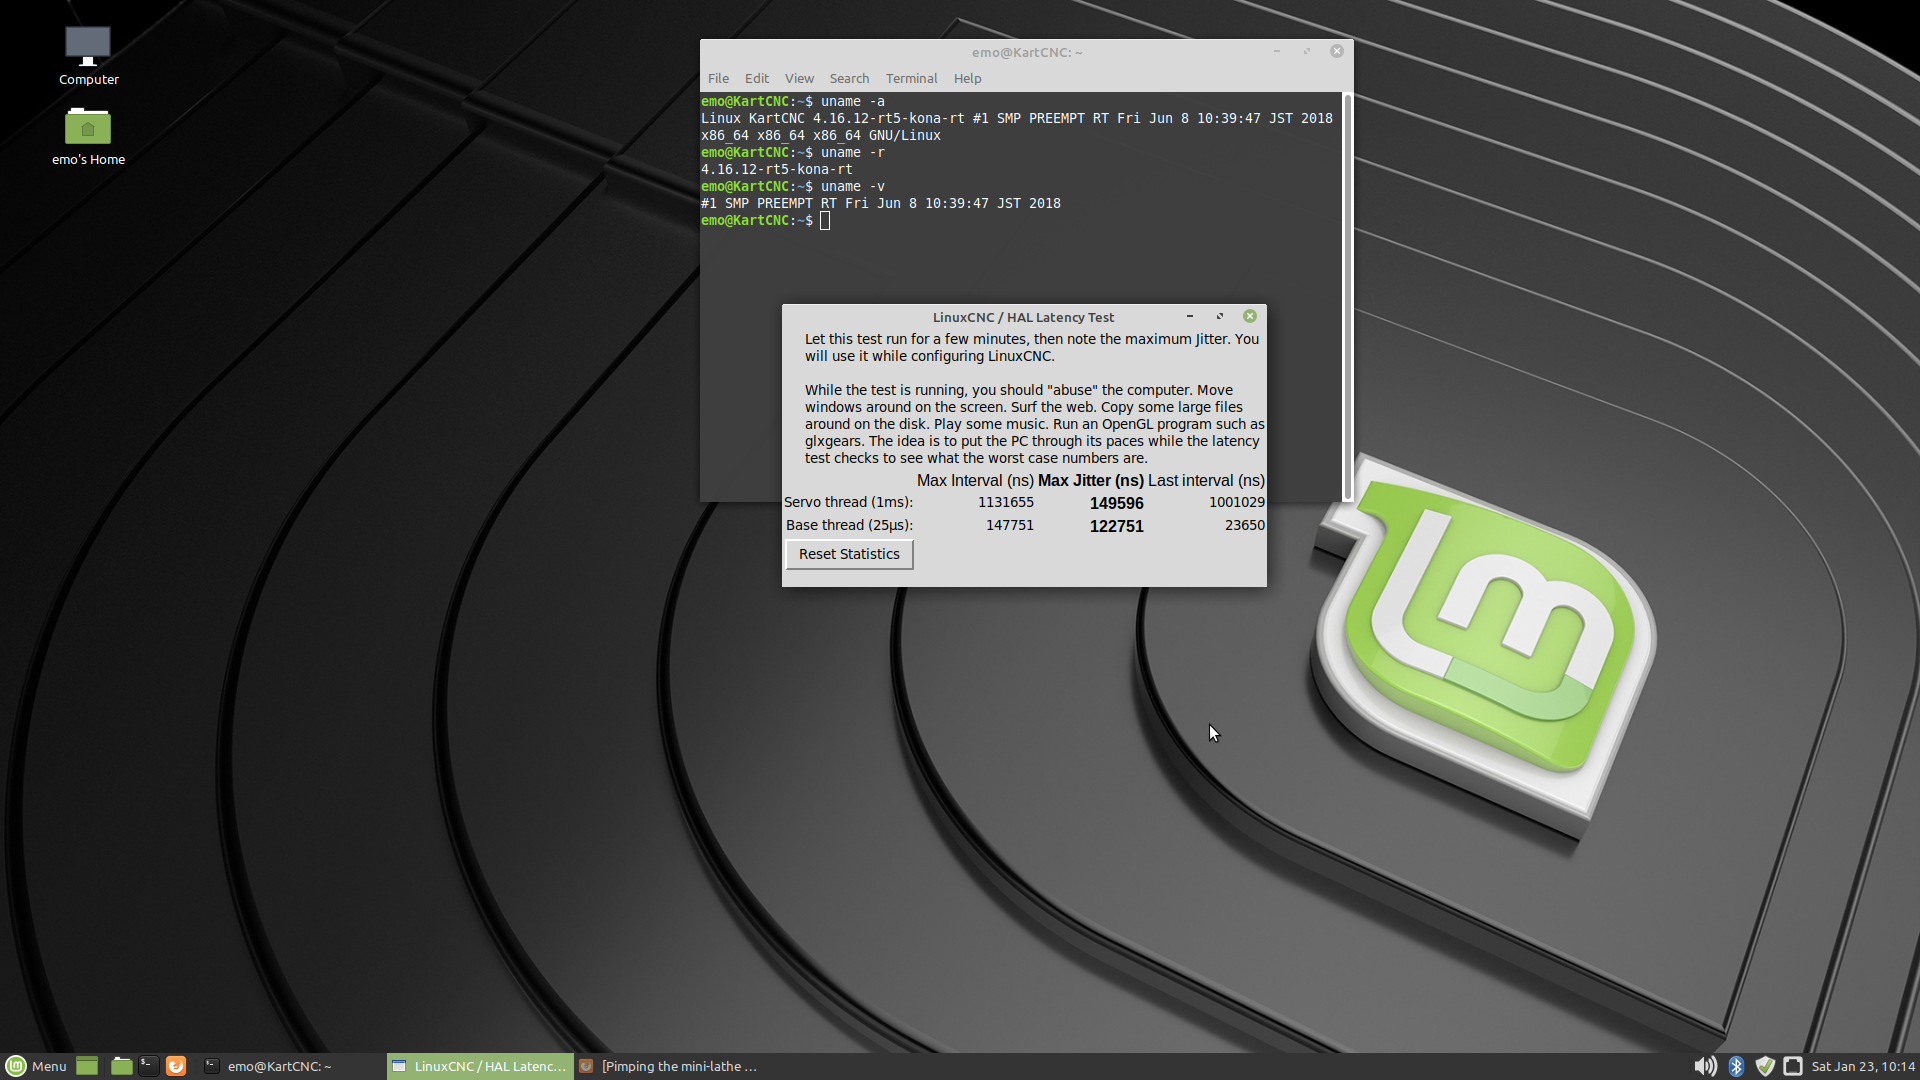The height and width of the screenshot is (1080, 1920).
Task: Open the sound volume tray icon
Action: pos(1705,1066)
